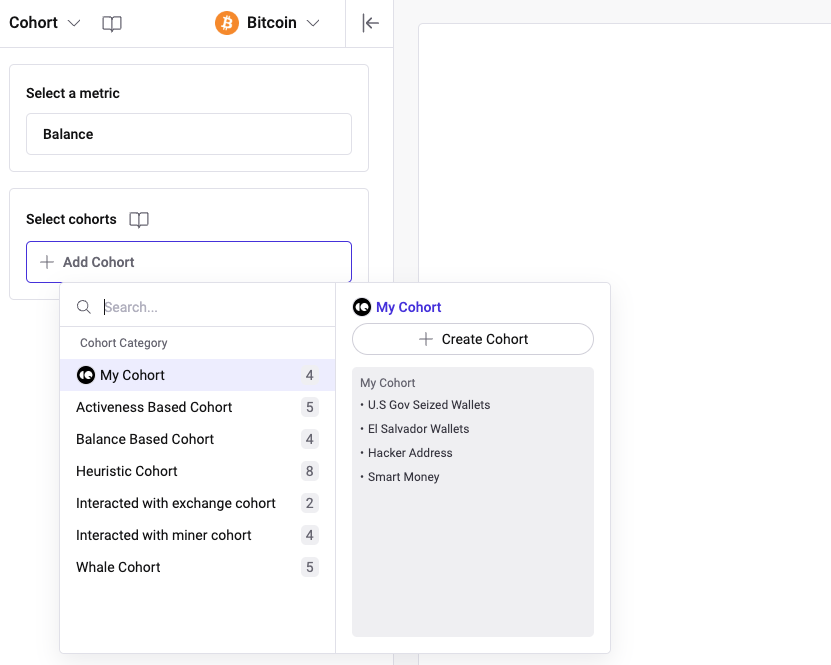Collapse the sidebar with the arrow icon

(370, 23)
